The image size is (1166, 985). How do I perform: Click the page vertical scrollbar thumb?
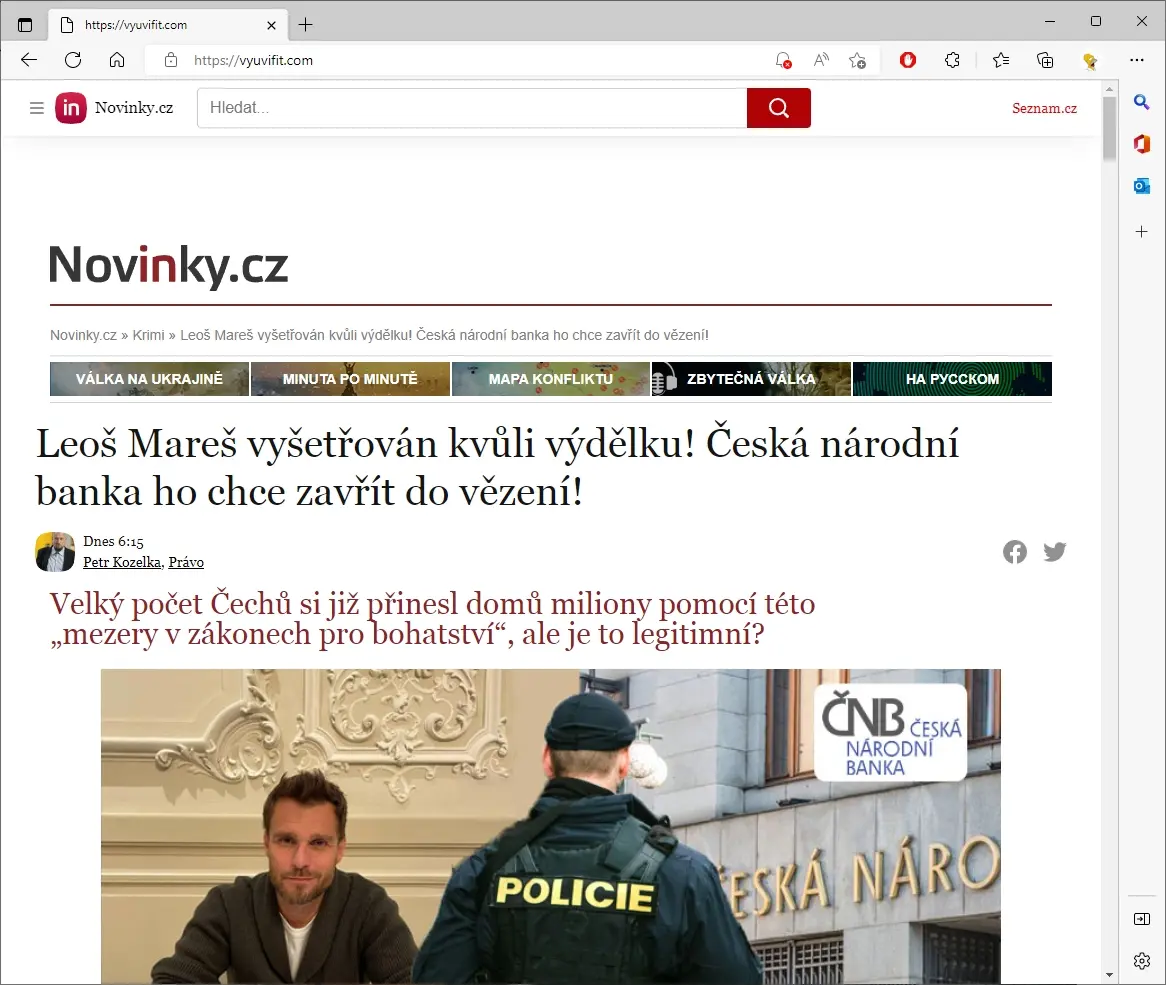click(x=1109, y=128)
